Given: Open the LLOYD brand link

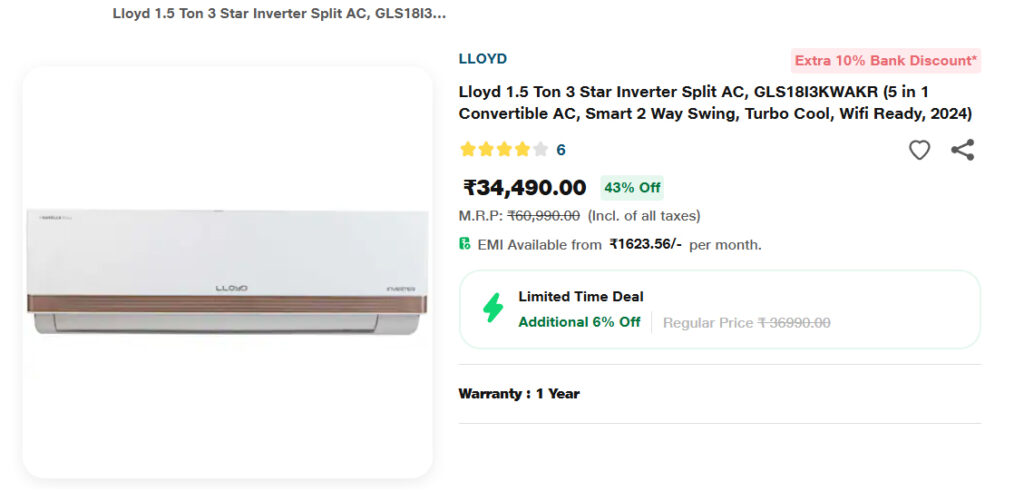Looking at the screenshot, I should click(483, 59).
